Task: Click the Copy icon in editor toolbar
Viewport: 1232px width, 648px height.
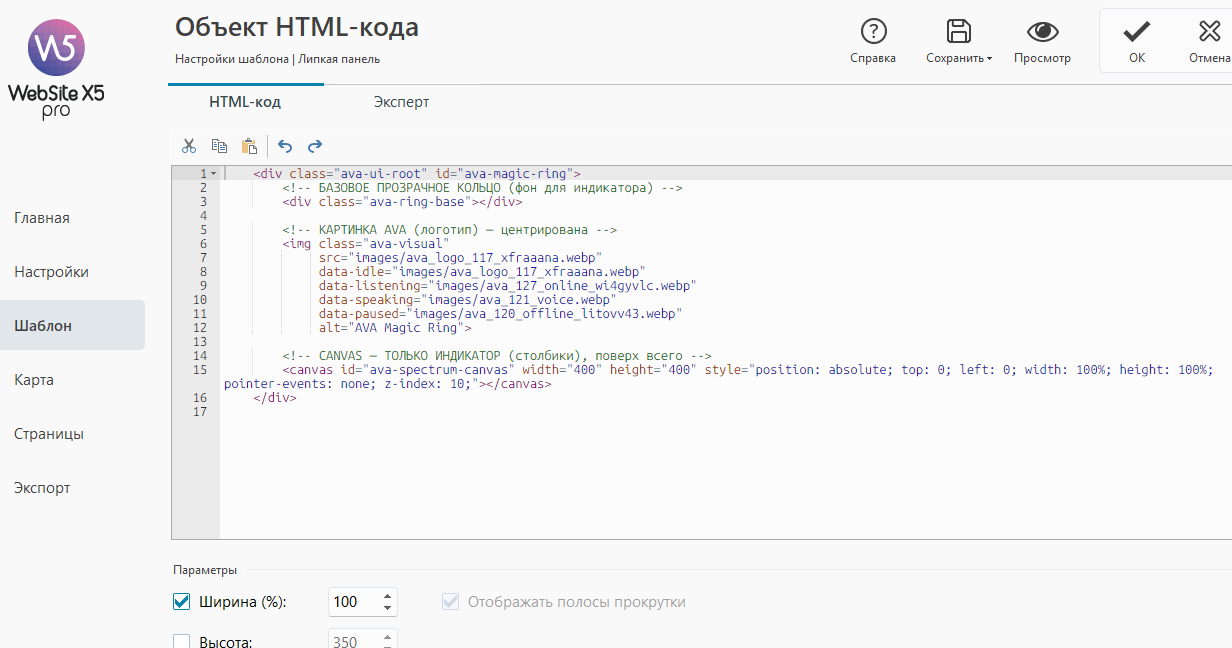Action: coord(219,145)
